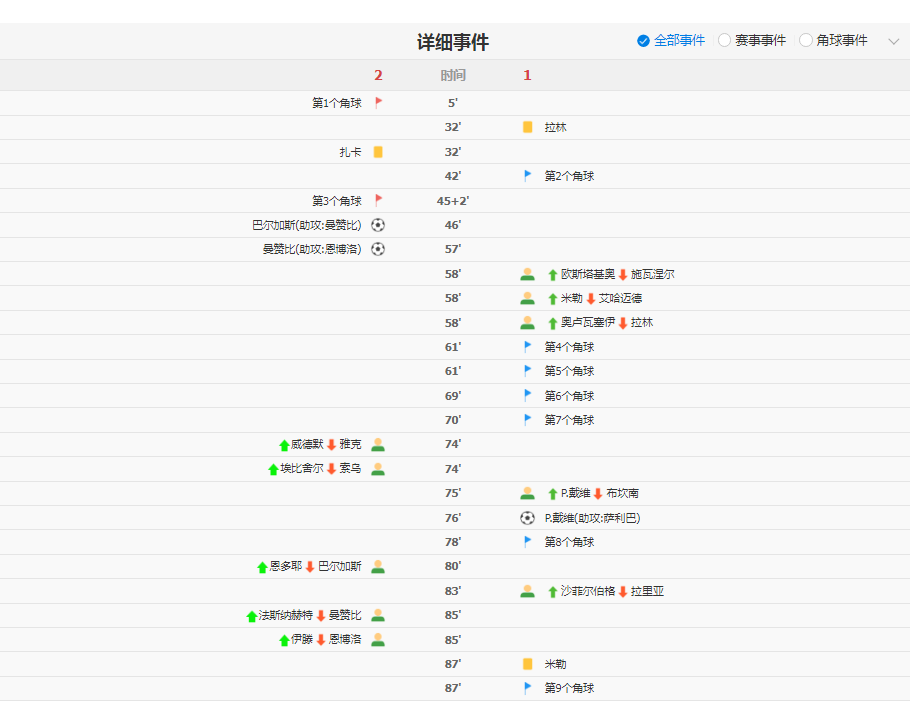
Task: Click red flag for 第3个角球
Action: (378, 200)
